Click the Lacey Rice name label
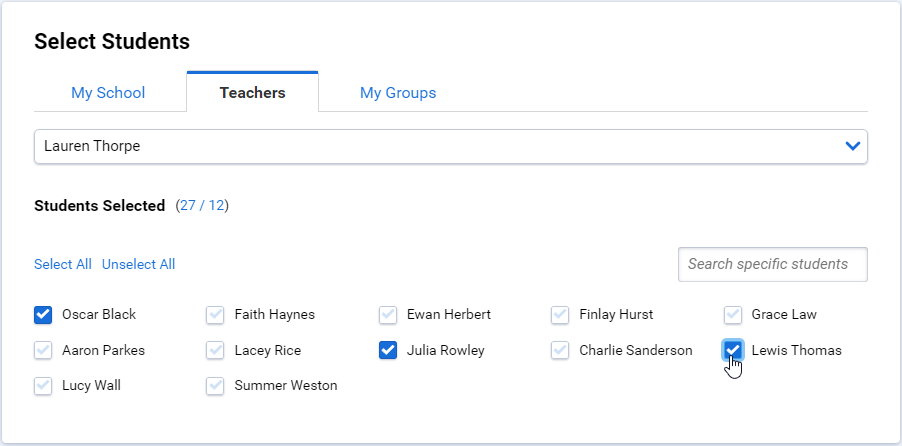Screen dimensions: 902x446 pyautogui.click(x=267, y=350)
